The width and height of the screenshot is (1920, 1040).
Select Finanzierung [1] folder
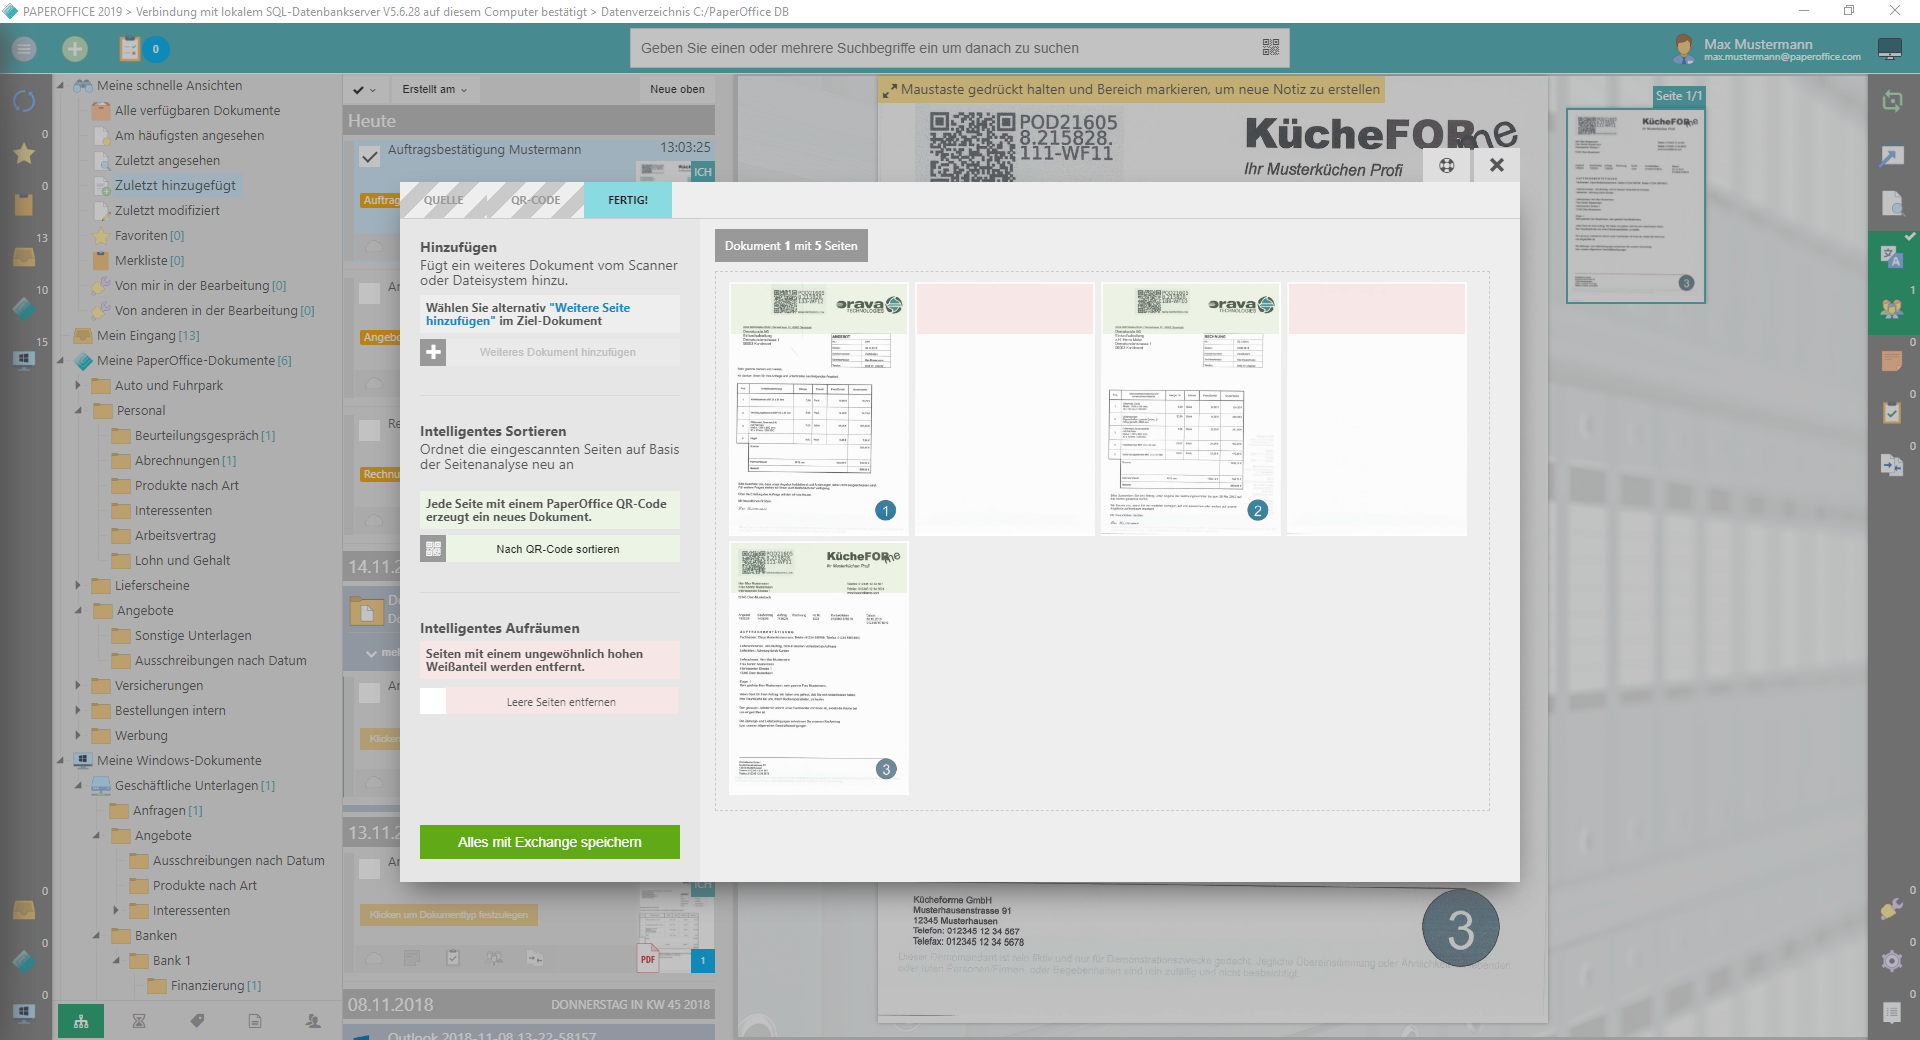pos(216,985)
